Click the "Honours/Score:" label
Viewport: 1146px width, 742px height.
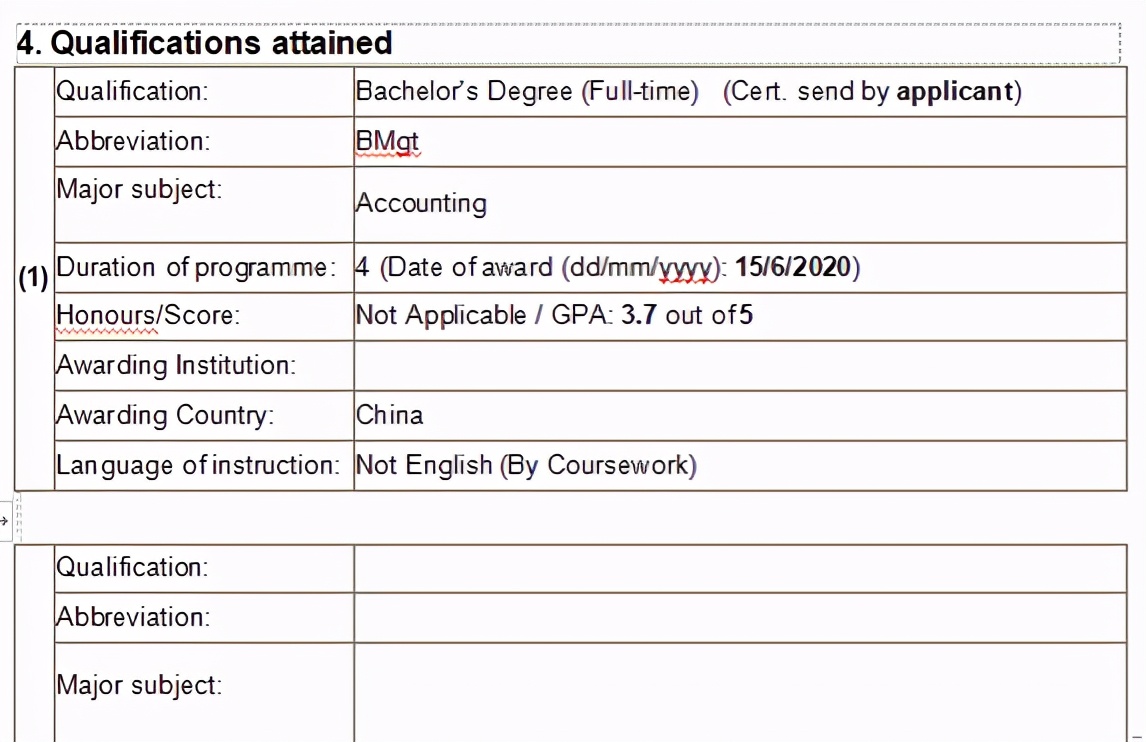[148, 316]
